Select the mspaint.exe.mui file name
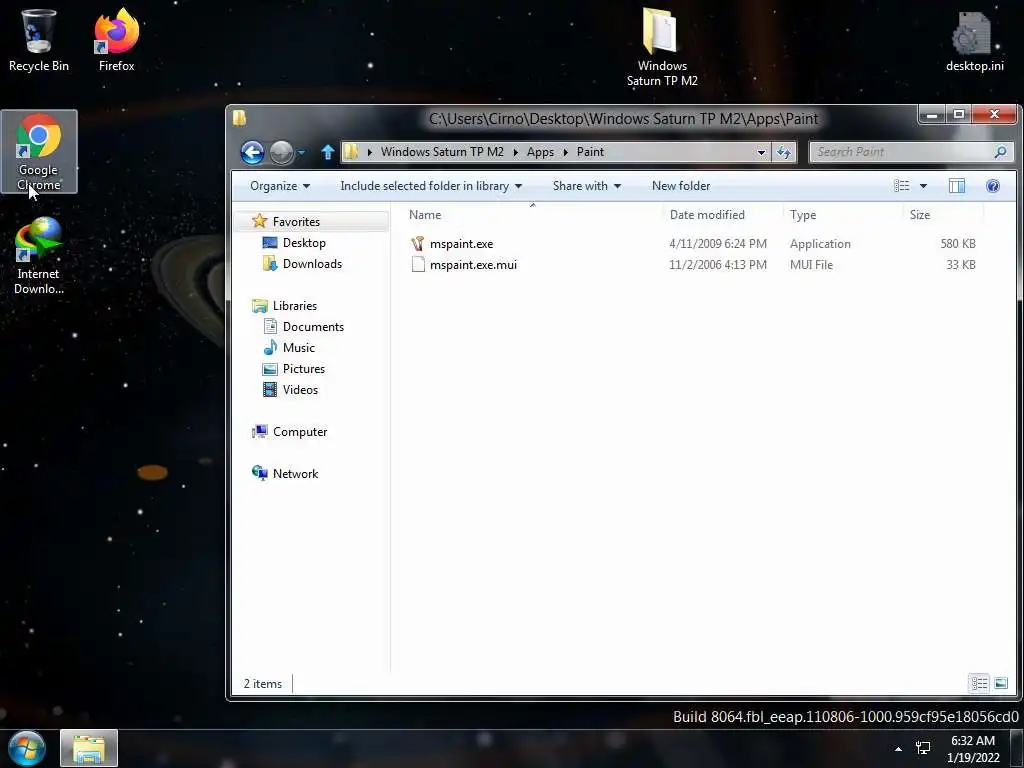The height and width of the screenshot is (768, 1024). (473, 264)
